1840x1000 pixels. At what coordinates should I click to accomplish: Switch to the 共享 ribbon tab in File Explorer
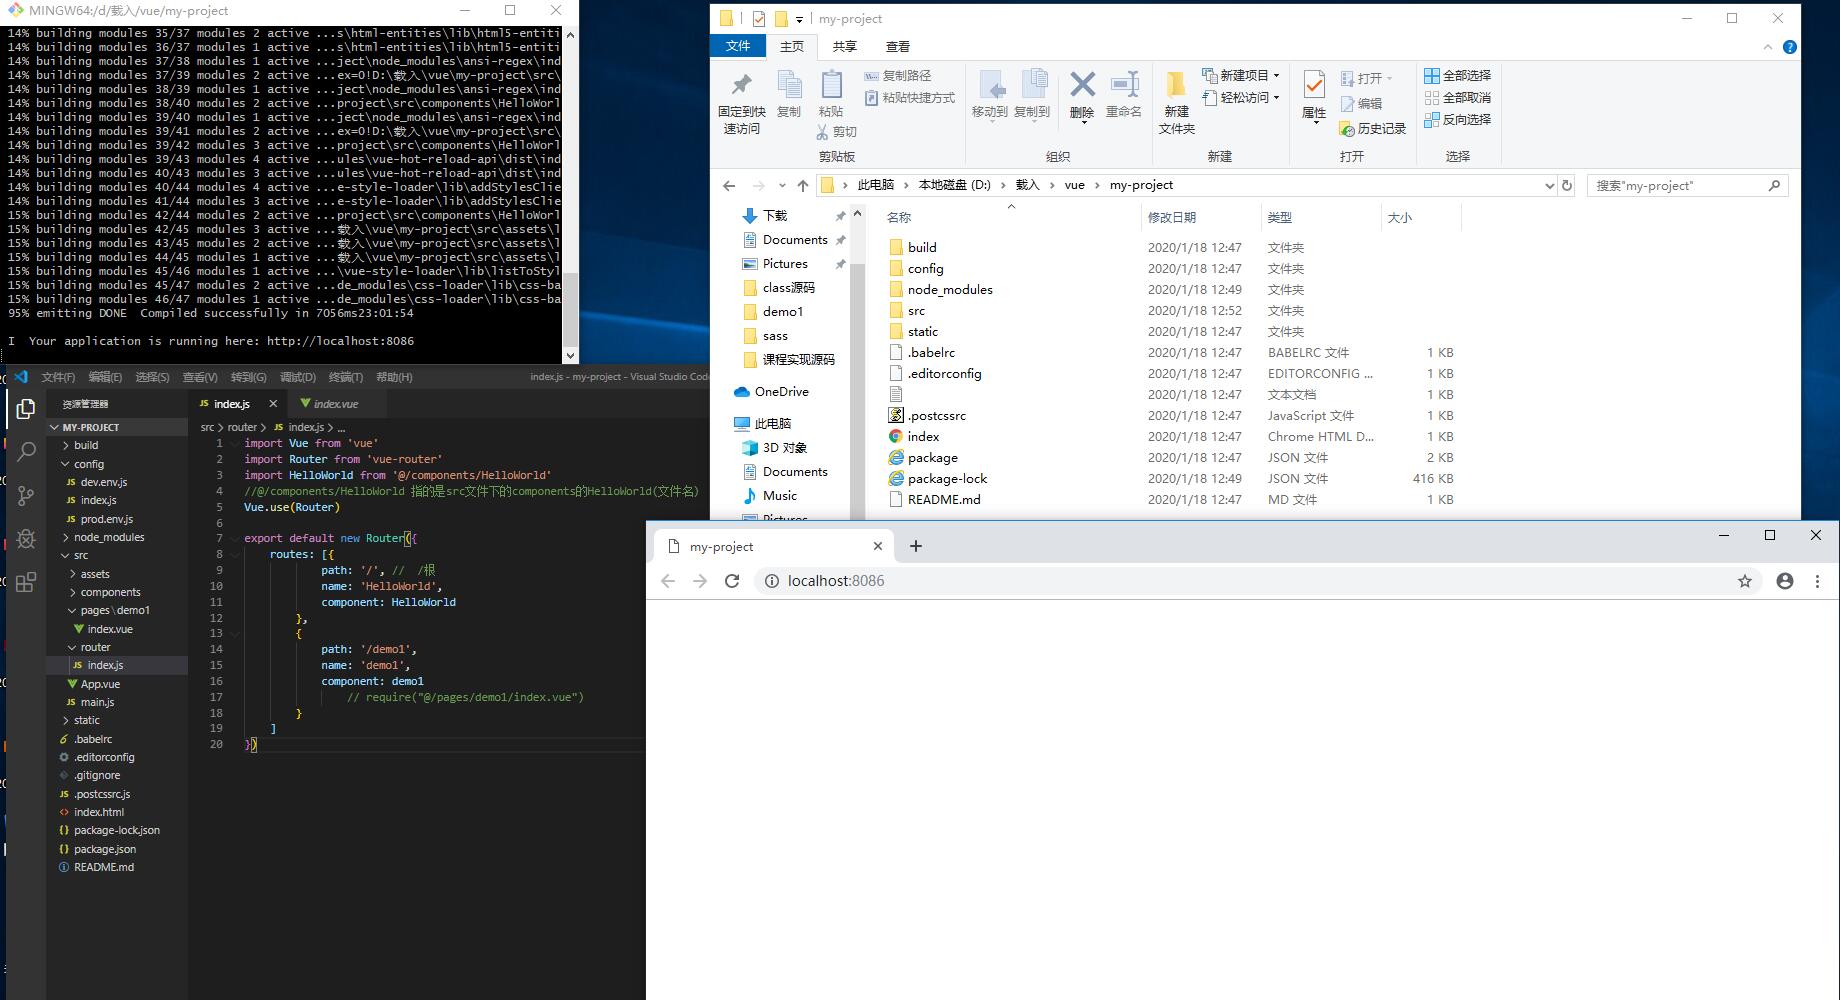(x=845, y=47)
